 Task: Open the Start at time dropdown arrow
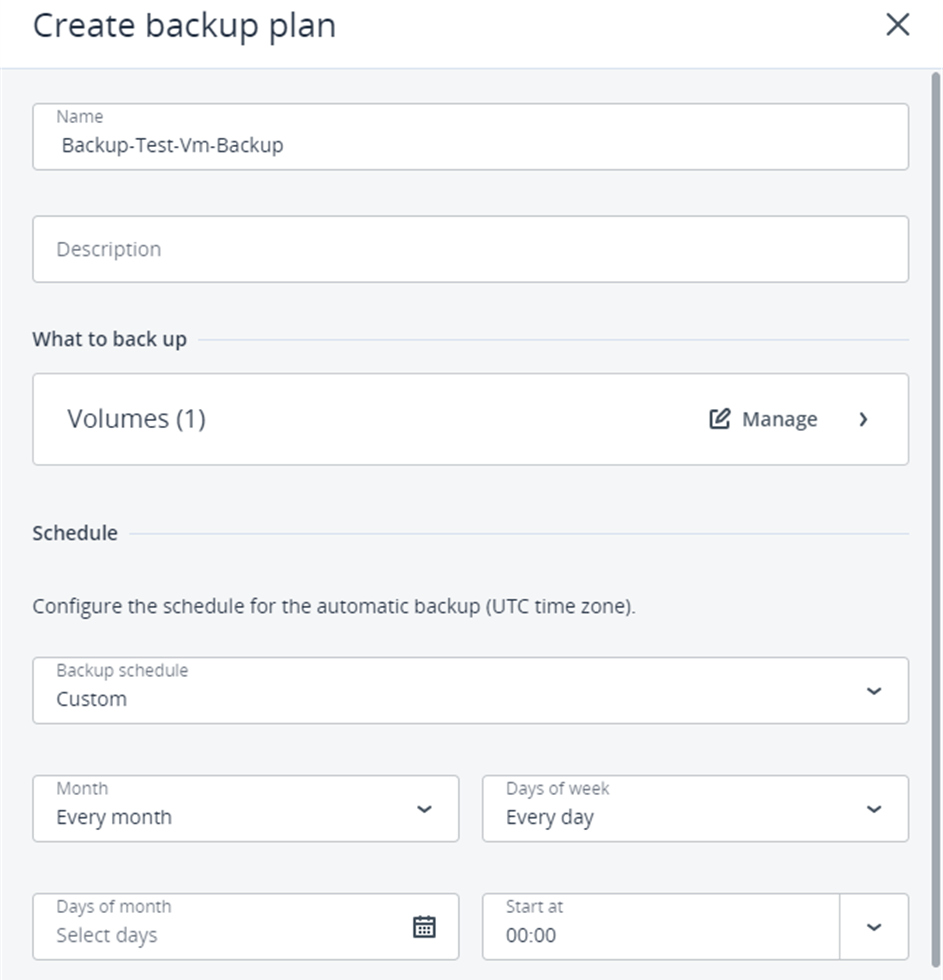874,927
